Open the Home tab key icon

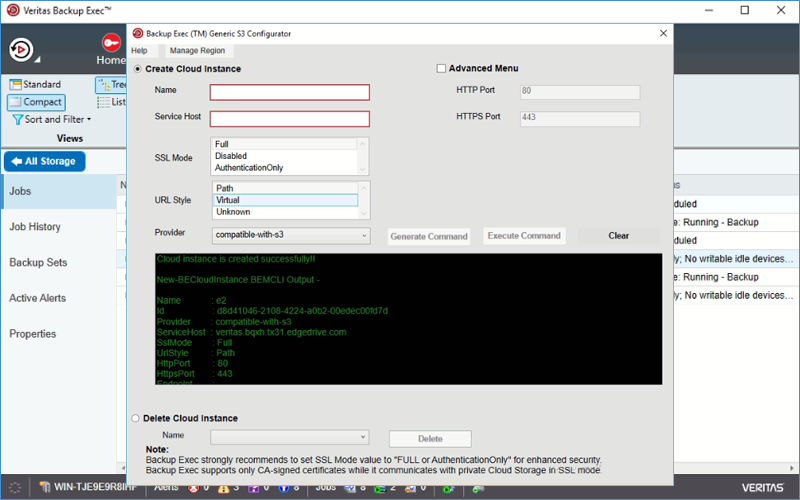(x=111, y=43)
